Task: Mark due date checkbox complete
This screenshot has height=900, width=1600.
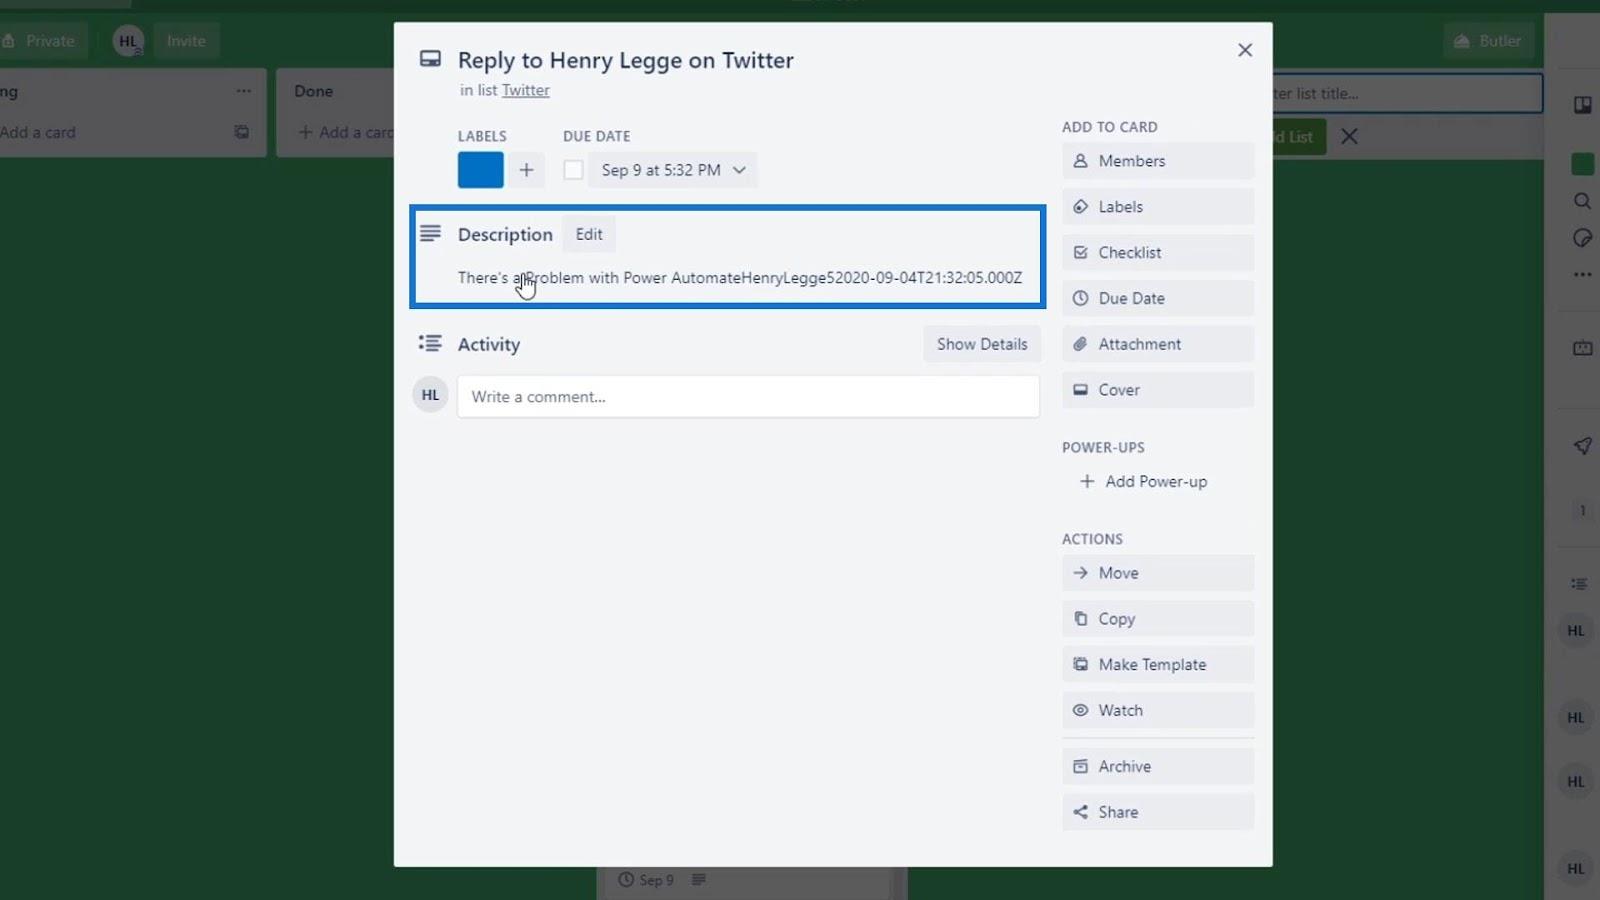Action: 573,170
